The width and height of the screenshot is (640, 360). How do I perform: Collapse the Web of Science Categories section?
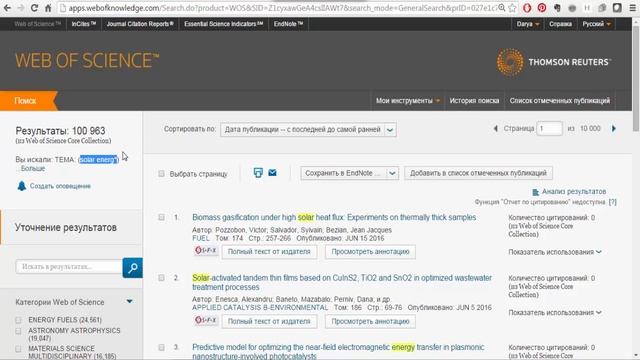tap(129, 302)
